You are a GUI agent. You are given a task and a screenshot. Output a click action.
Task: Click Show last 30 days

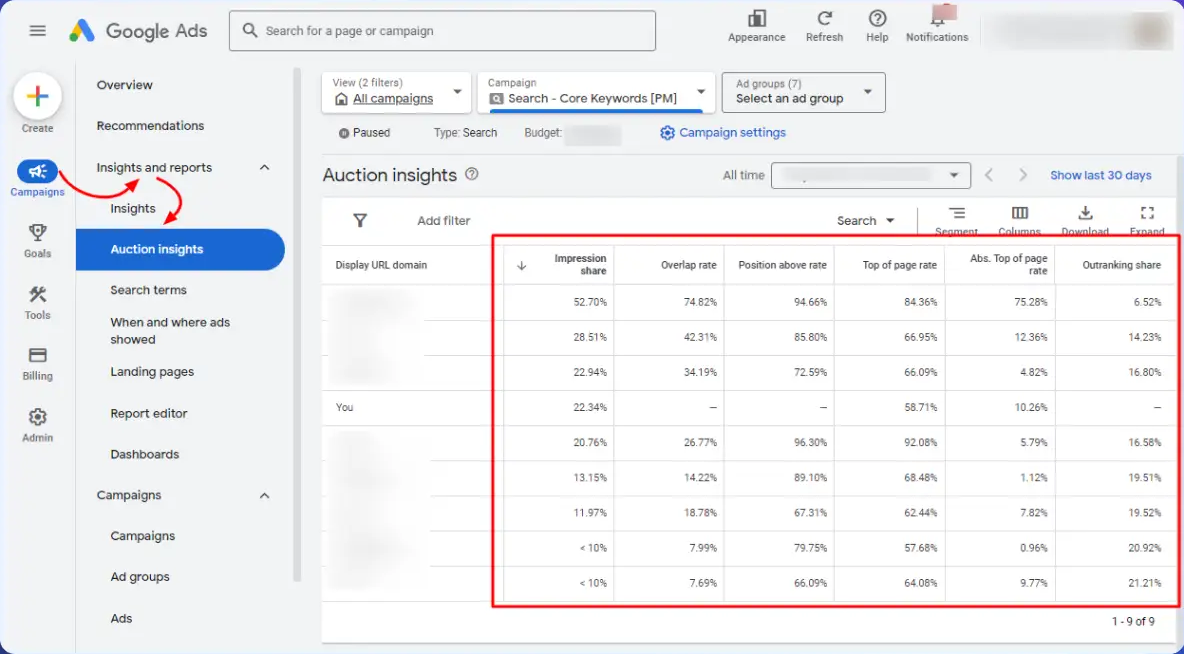(x=1100, y=174)
